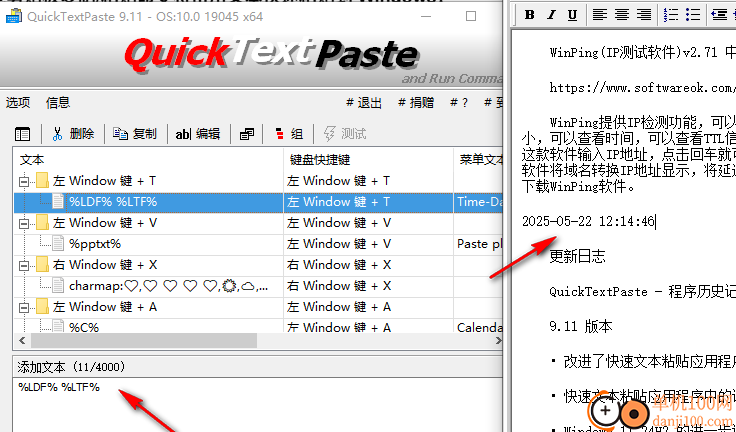The height and width of the screenshot is (432, 736).
Task: Click the folder icon of 左 Window 键 + V
Action: [x=43, y=223]
